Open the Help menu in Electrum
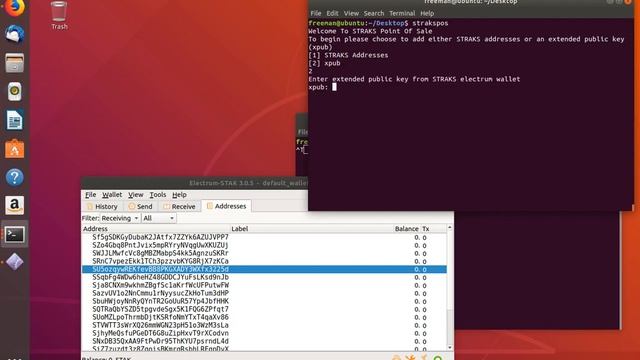This screenshot has height=360, width=640. click(179, 195)
